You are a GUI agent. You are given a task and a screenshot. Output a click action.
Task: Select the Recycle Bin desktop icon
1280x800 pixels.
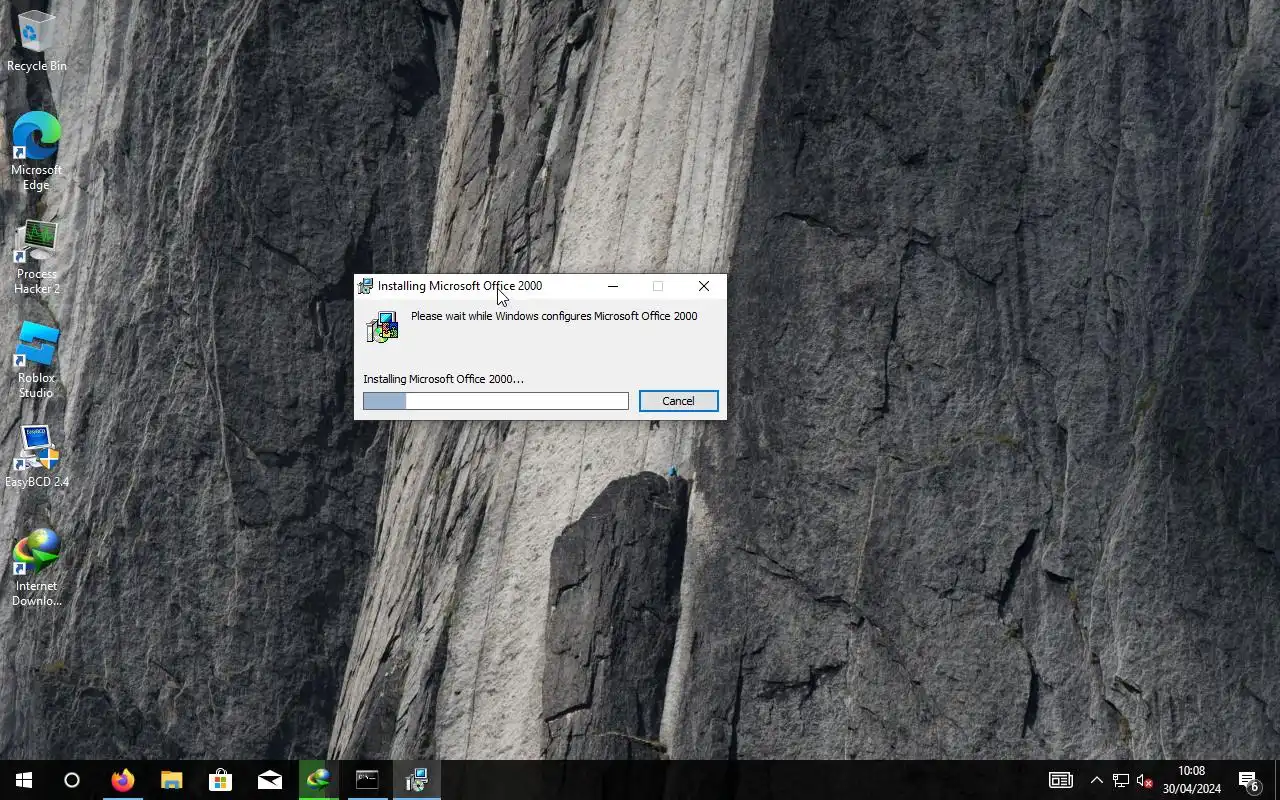(x=37, y=41)
